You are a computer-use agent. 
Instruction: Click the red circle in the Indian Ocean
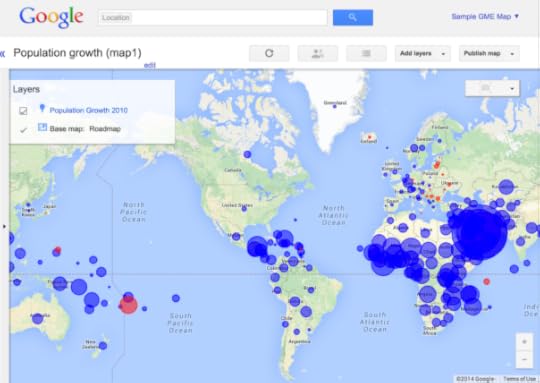(x=486, y=282)
